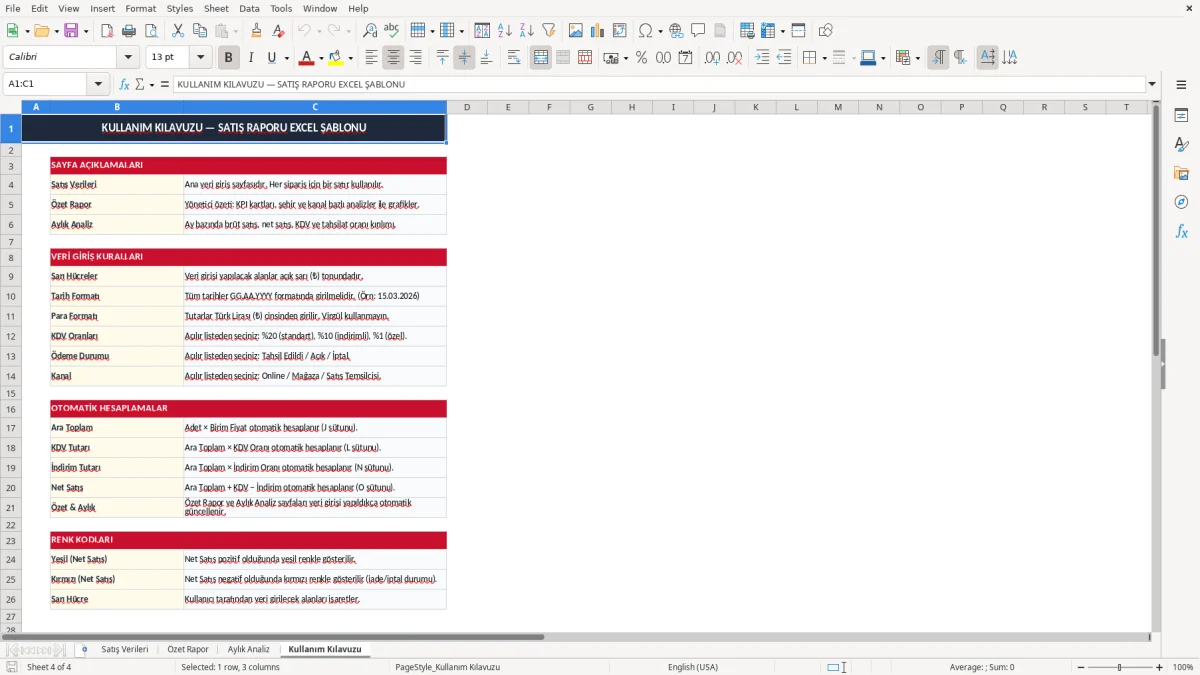Switch to the Satış Verileri sheet tab
Screen dimensions: 1200x675
[125, 649]
